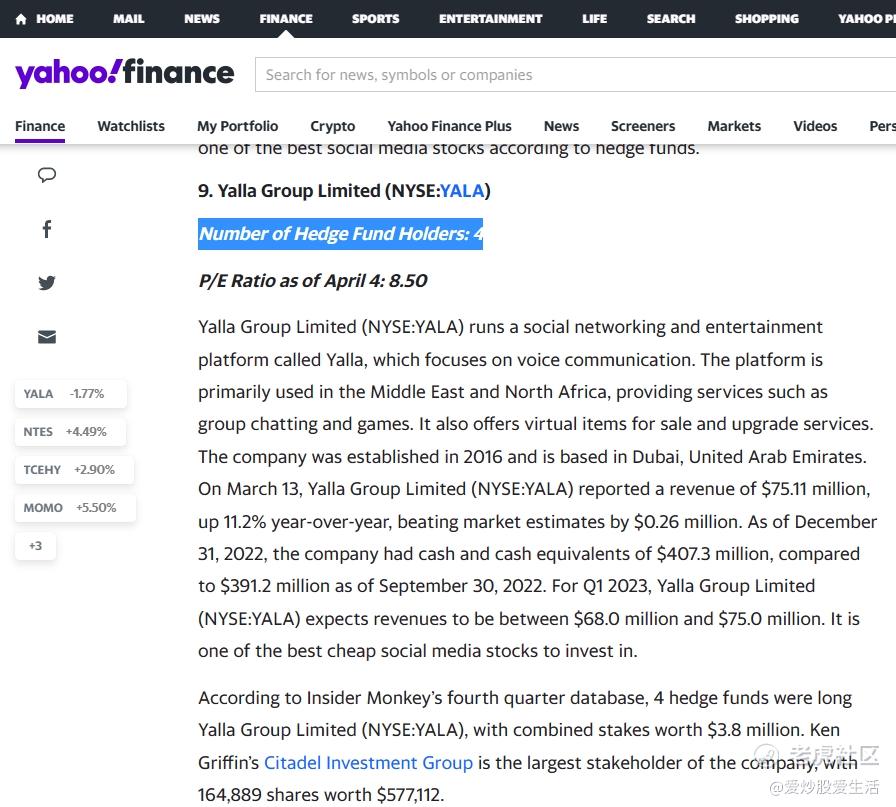Share the article on Facebook
Screen dimensions: 896x807
click(x=47, y=229)
